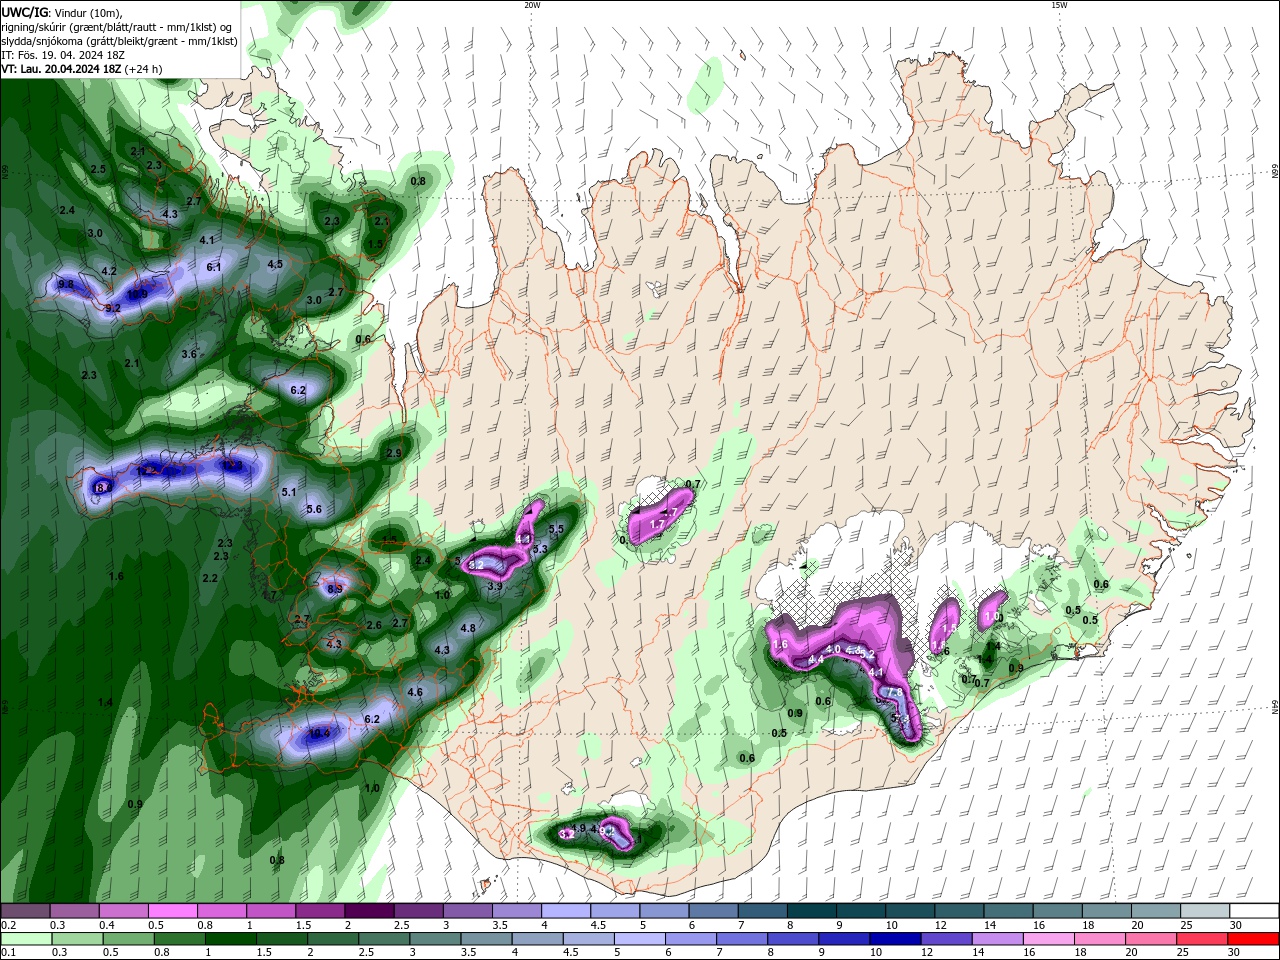Click the map value '2.6'
1280x960 pixels.
374,626
